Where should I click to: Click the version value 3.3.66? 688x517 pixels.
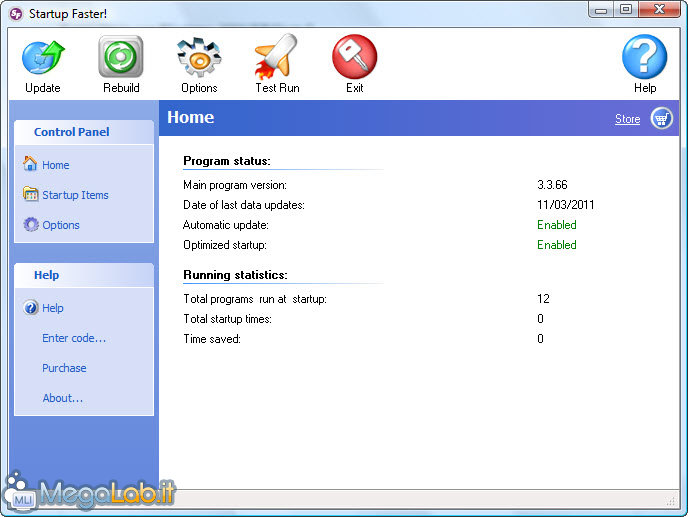pos(552,185)
